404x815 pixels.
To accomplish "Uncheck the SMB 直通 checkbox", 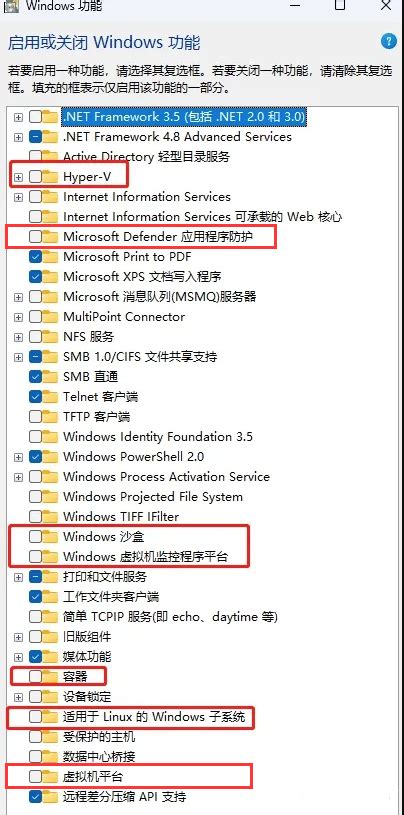I will coord(36,376).
